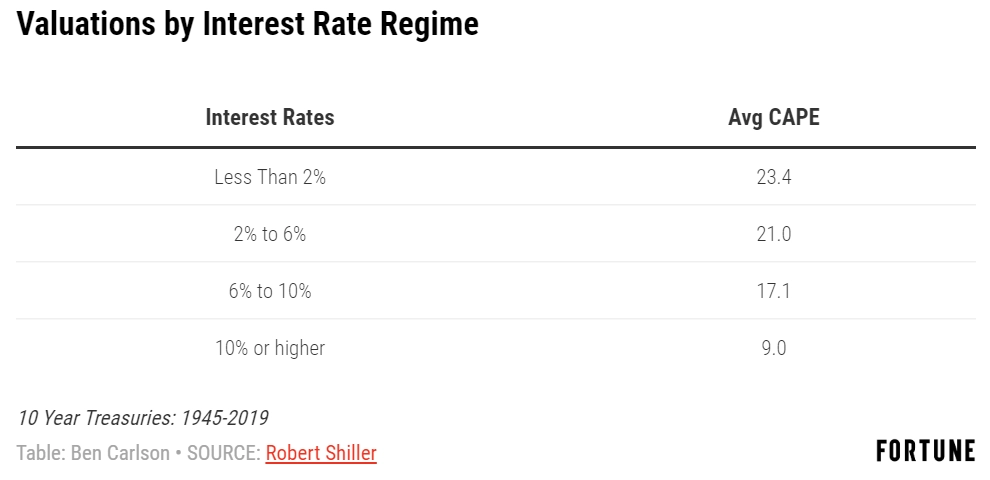Screen dimensions: 990x480
Task: Click the 10 Year Treasuries 1945-2019 note
Action: (x=143, y=417)
